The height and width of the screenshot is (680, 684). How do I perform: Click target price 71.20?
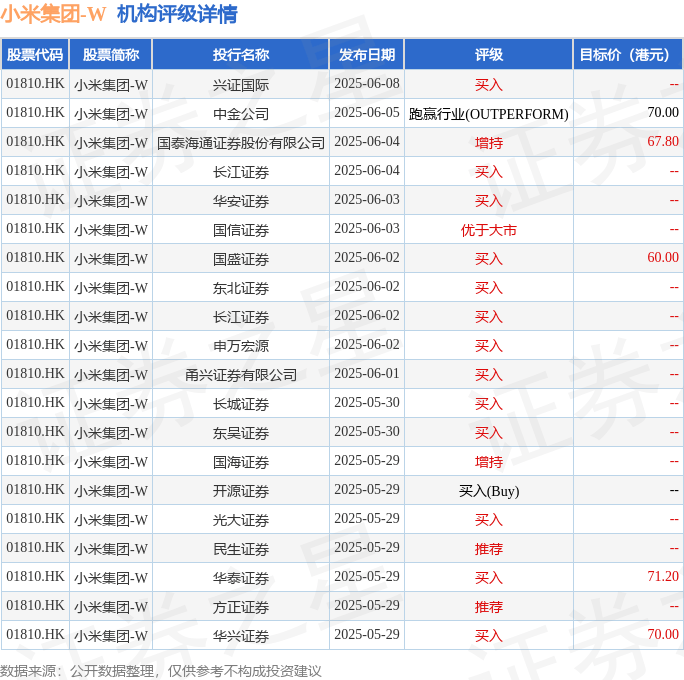point(663,576)
